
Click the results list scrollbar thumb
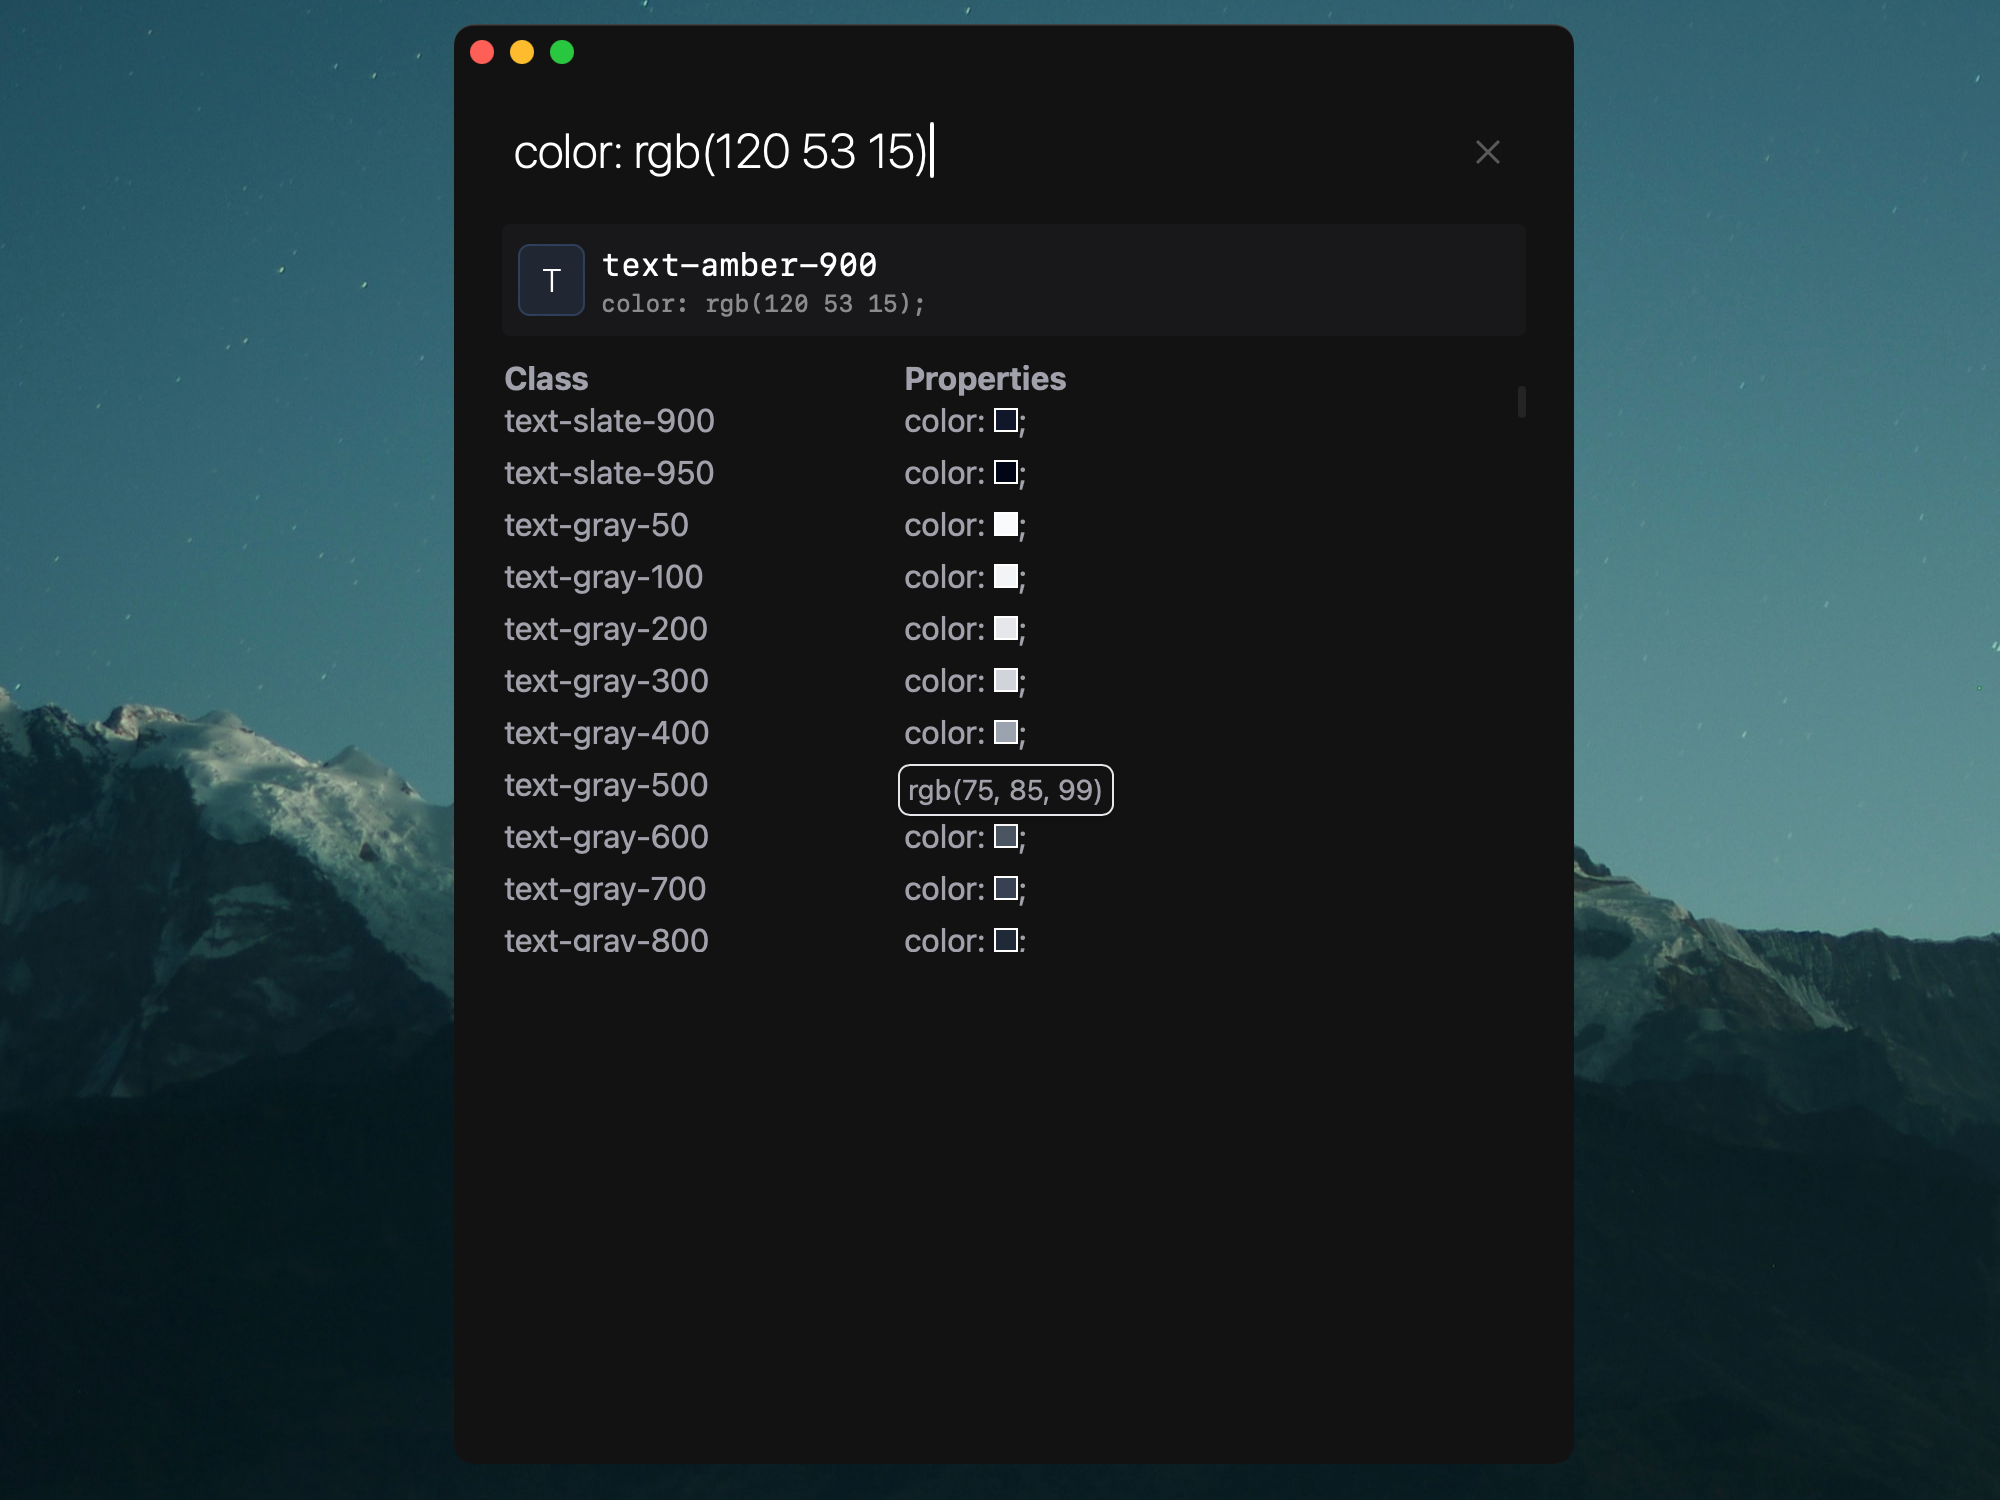[x=1521, y=402]
